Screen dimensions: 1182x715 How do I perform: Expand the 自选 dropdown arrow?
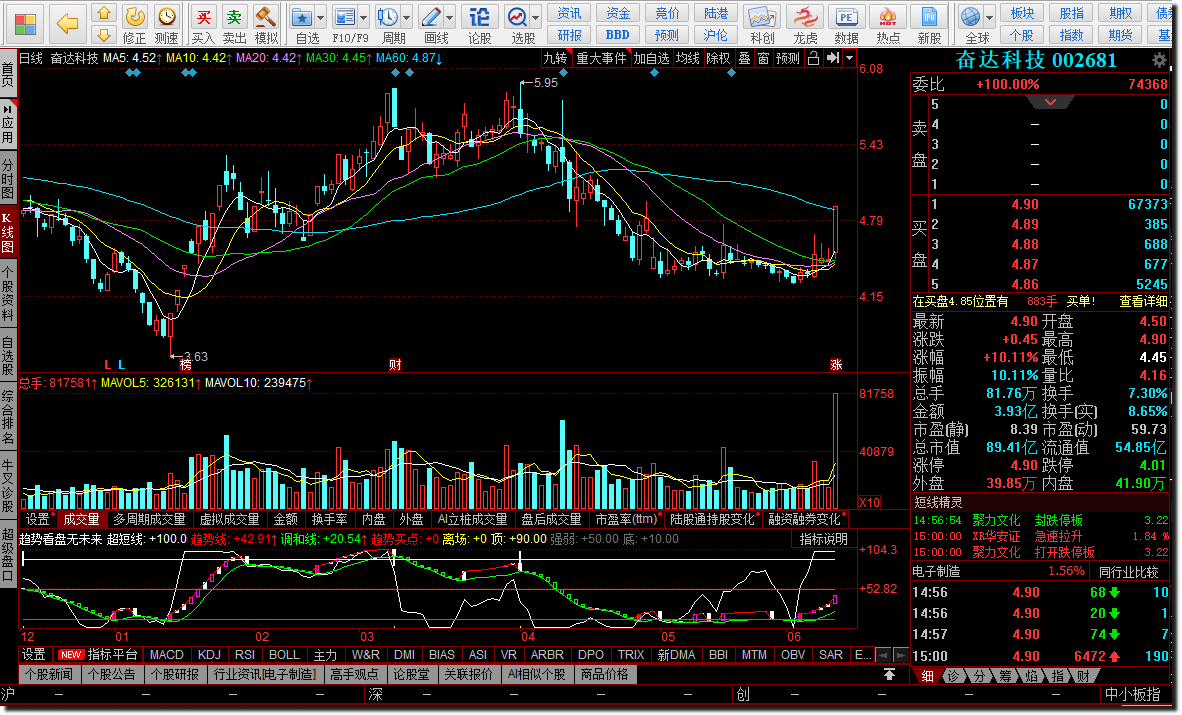click(320, 17)
